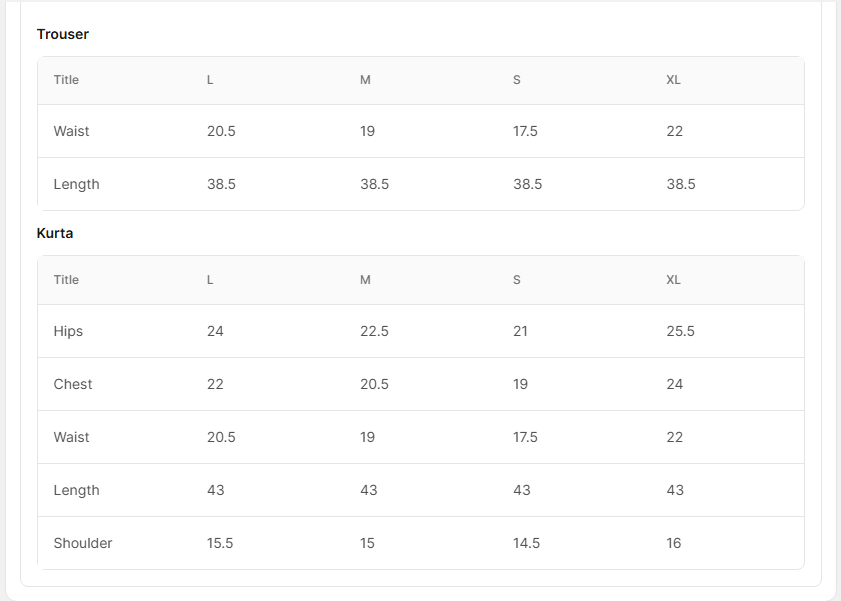841x601 pixels.
Task: Click Kurta Chest value for size M
Action: point(374,384)
